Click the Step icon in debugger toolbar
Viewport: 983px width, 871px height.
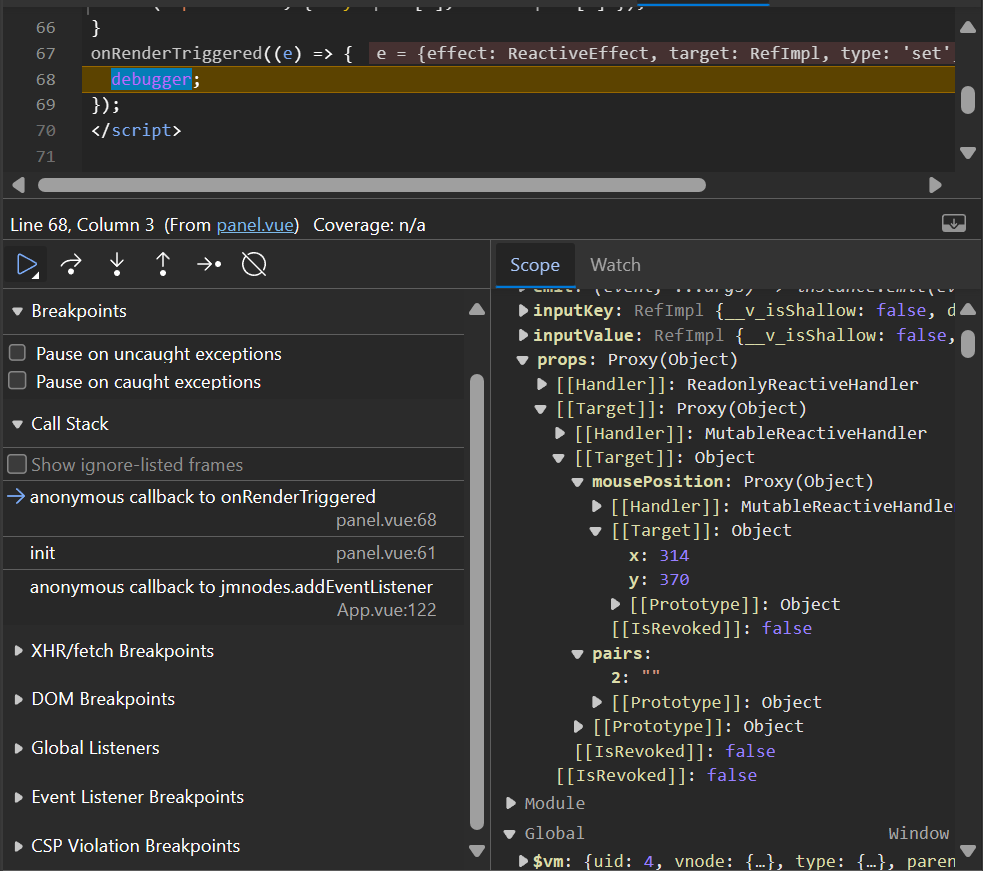click(x=208, y=264)
